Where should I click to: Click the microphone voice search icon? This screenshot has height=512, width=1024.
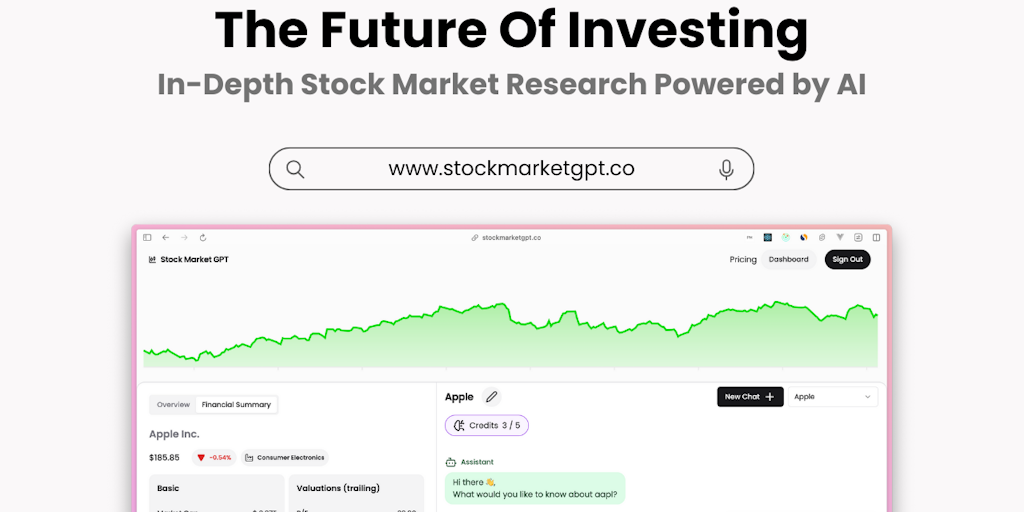[727, 169]
